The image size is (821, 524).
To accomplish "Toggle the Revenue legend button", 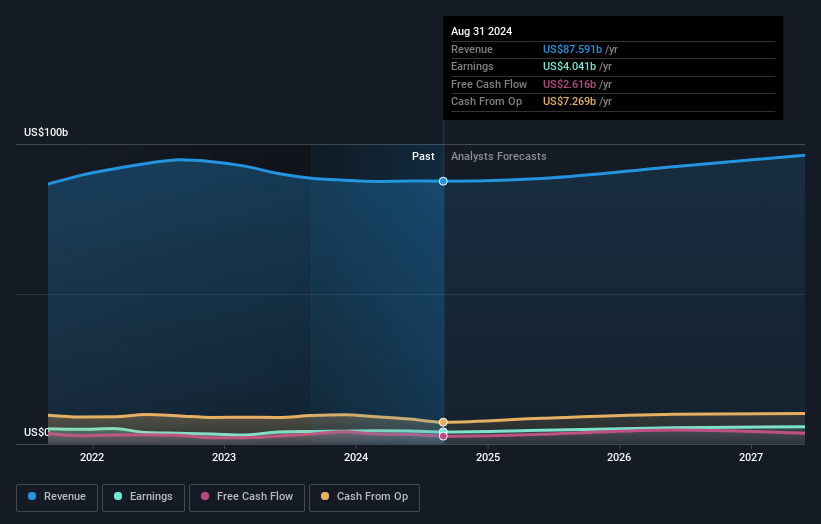I will 57,497.
